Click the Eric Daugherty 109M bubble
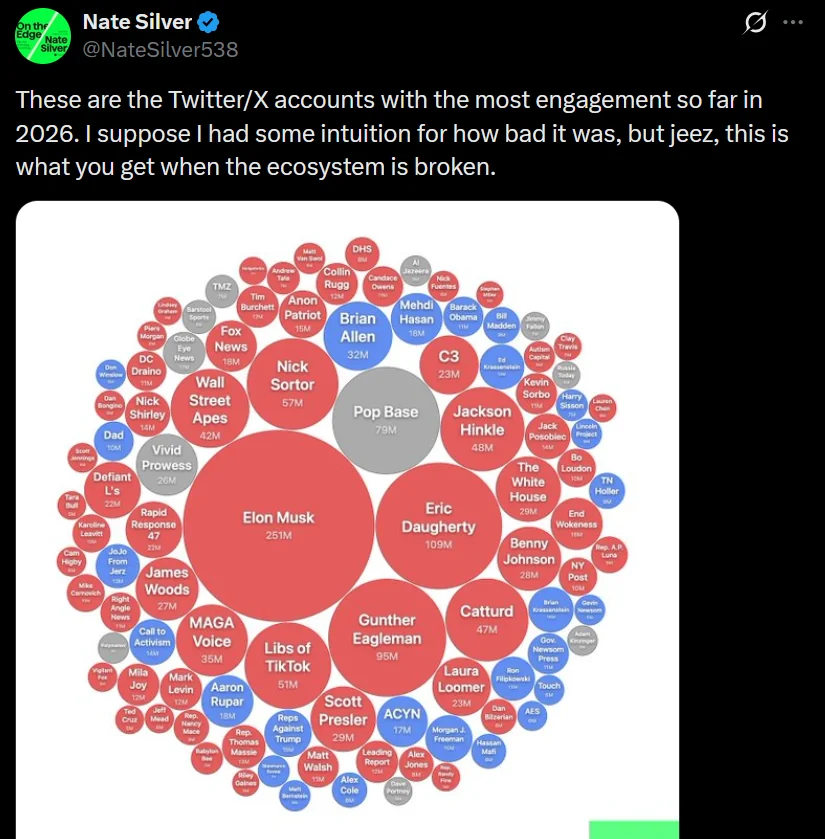Image resolution: width=825 pixels, height=839 pixels. coord(437,525)
